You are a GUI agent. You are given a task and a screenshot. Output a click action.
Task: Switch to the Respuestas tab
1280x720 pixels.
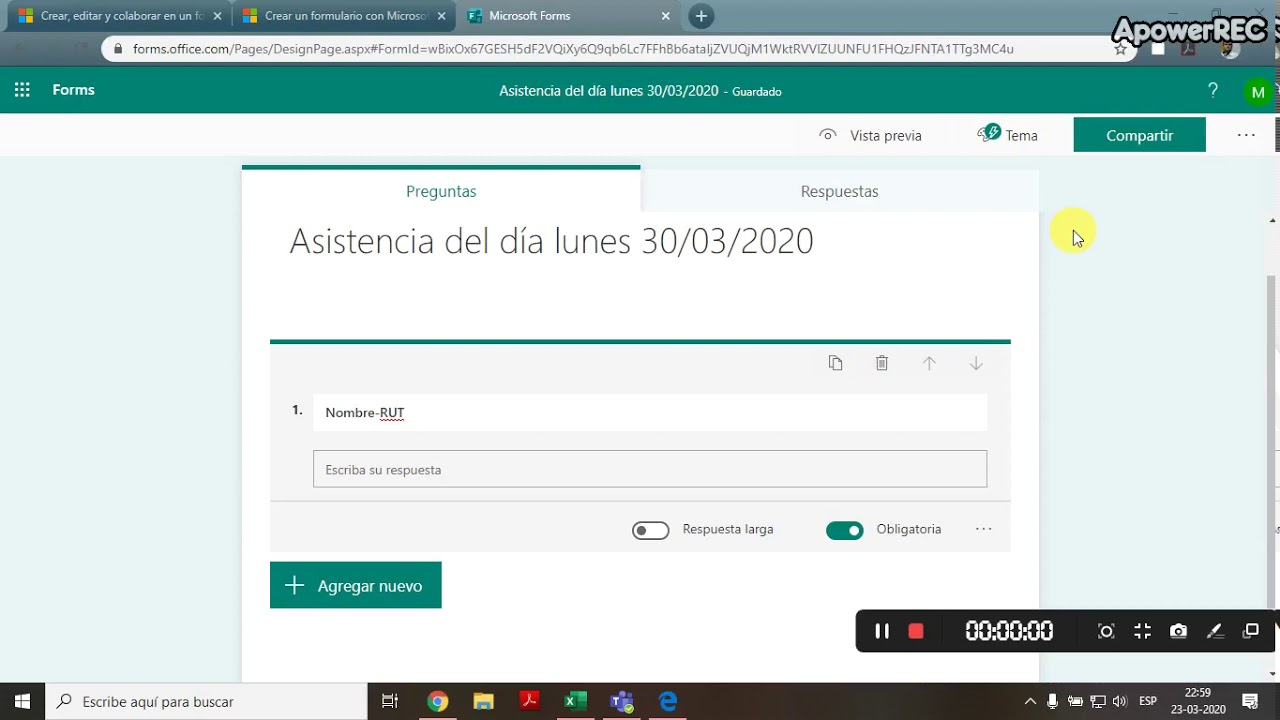(839, 191)
